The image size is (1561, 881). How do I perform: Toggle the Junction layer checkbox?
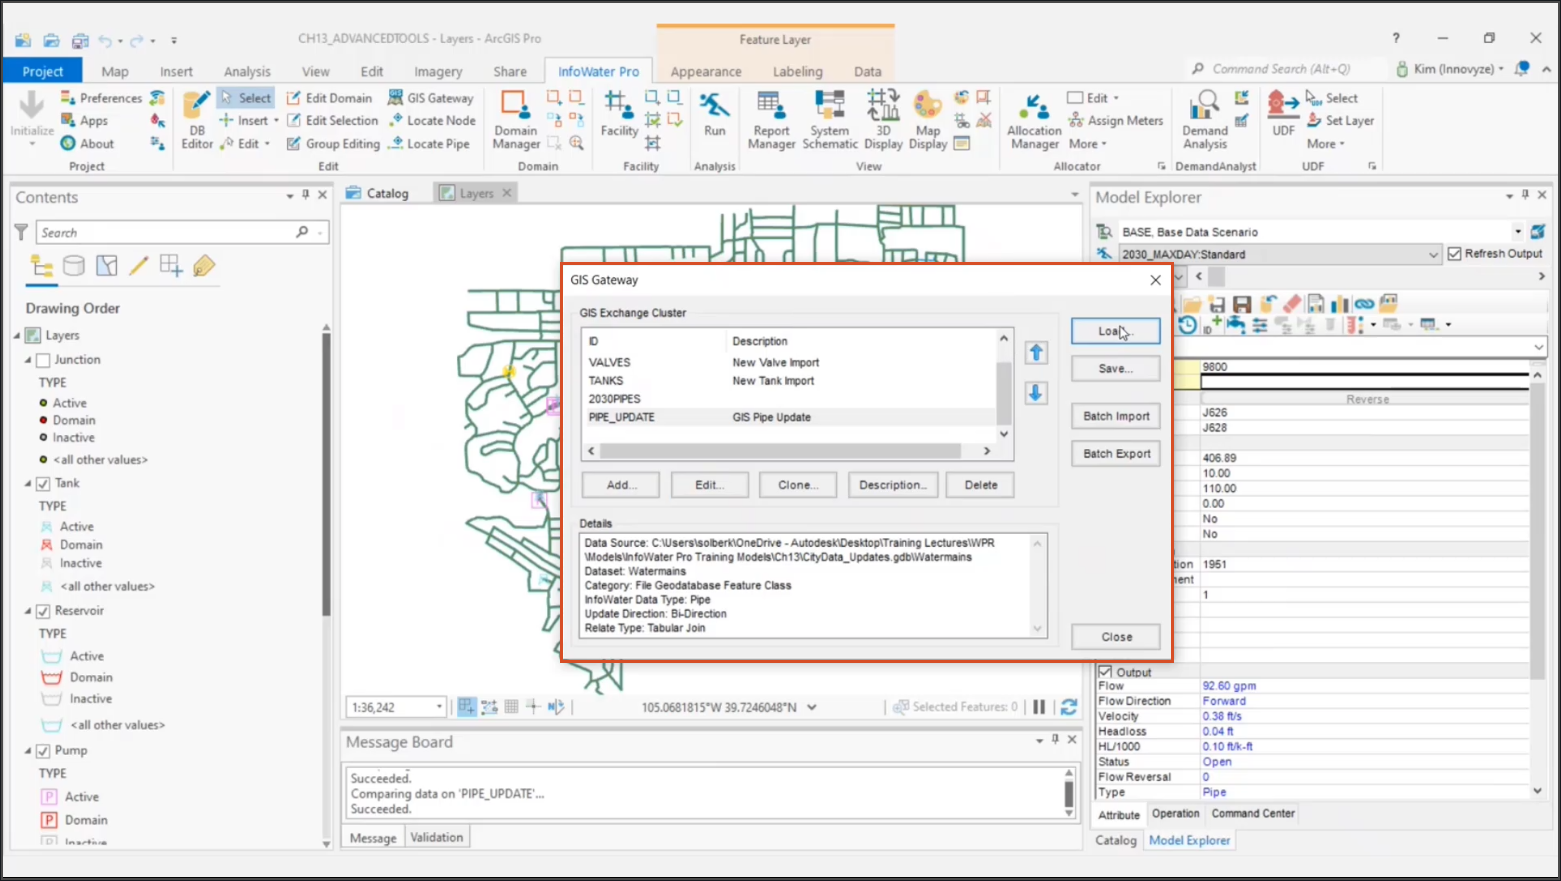(x=43, y=360)
